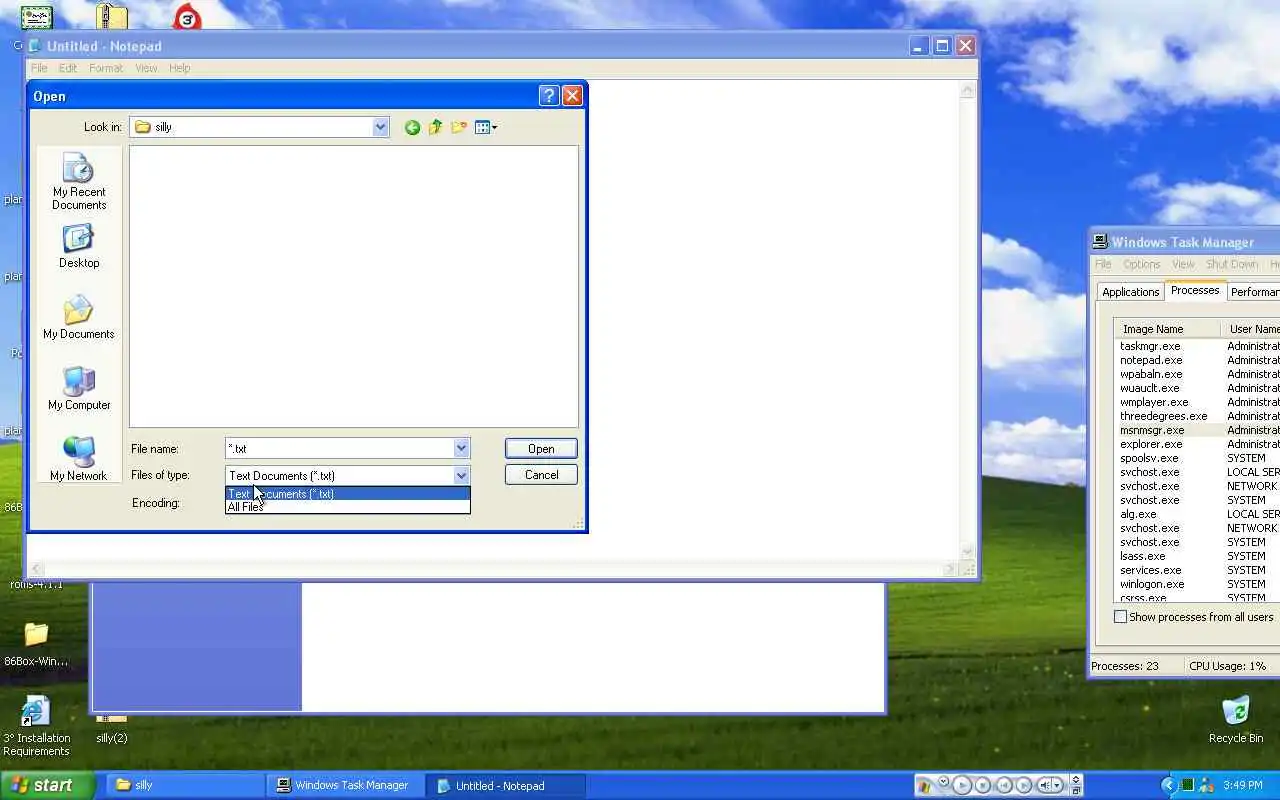Select the 86Box-Win folder on desktop
Viewport: 1280px width, 800px height.
36,645
